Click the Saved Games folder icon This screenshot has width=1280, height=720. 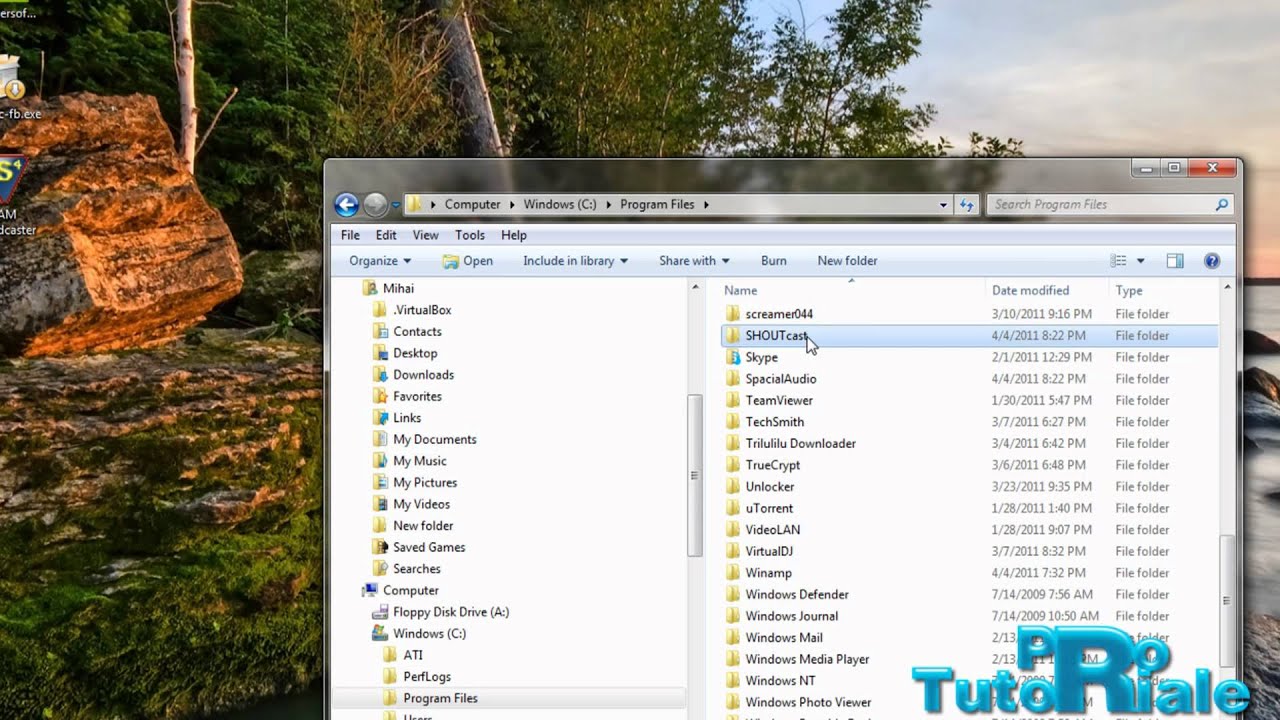pos(380,547)
